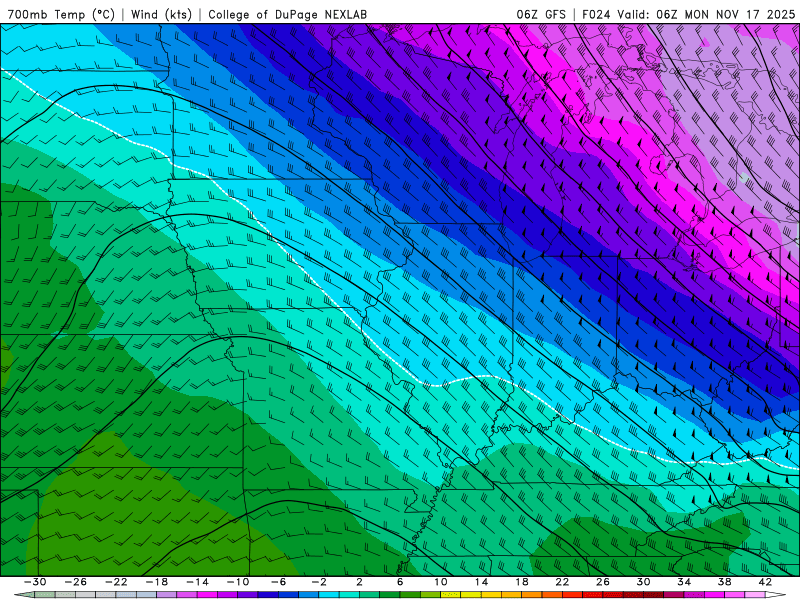The width and height of the screenshot is (800, 600).
Task: Click the -14 value on the temperature legend
Action: (197, 582)
